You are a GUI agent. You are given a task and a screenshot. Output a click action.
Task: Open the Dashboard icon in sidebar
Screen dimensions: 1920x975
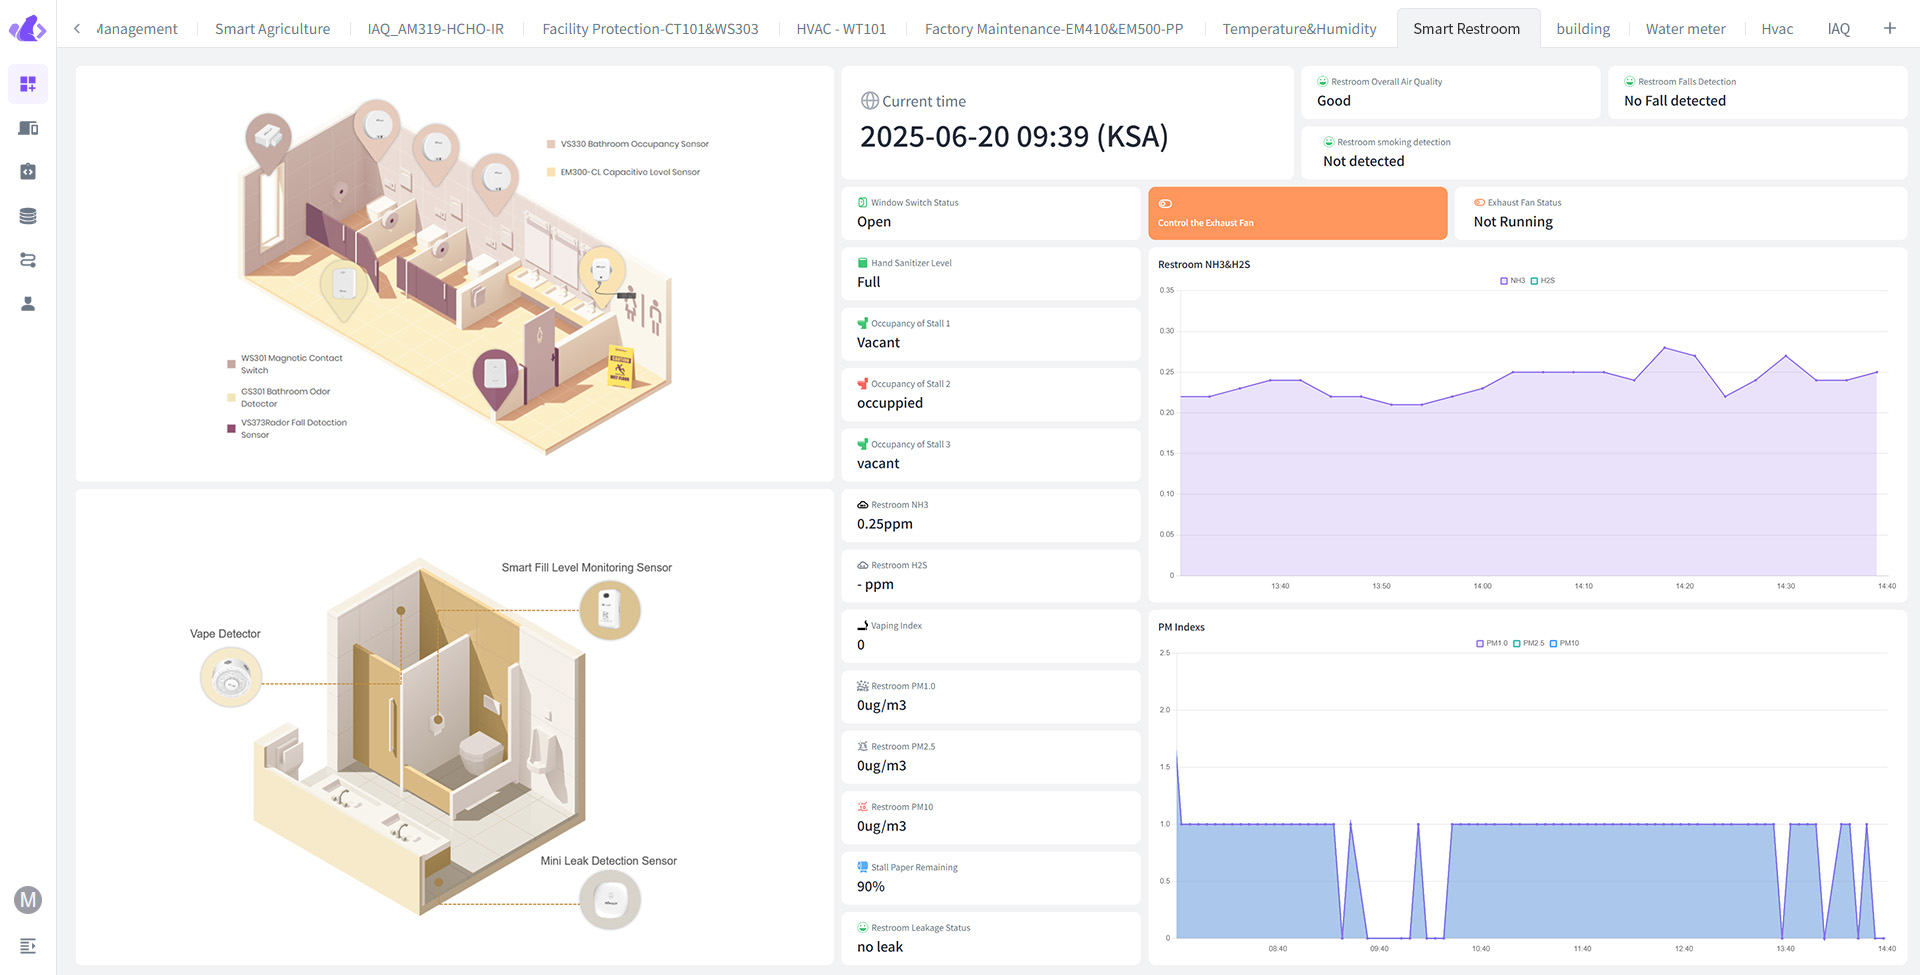28,84
